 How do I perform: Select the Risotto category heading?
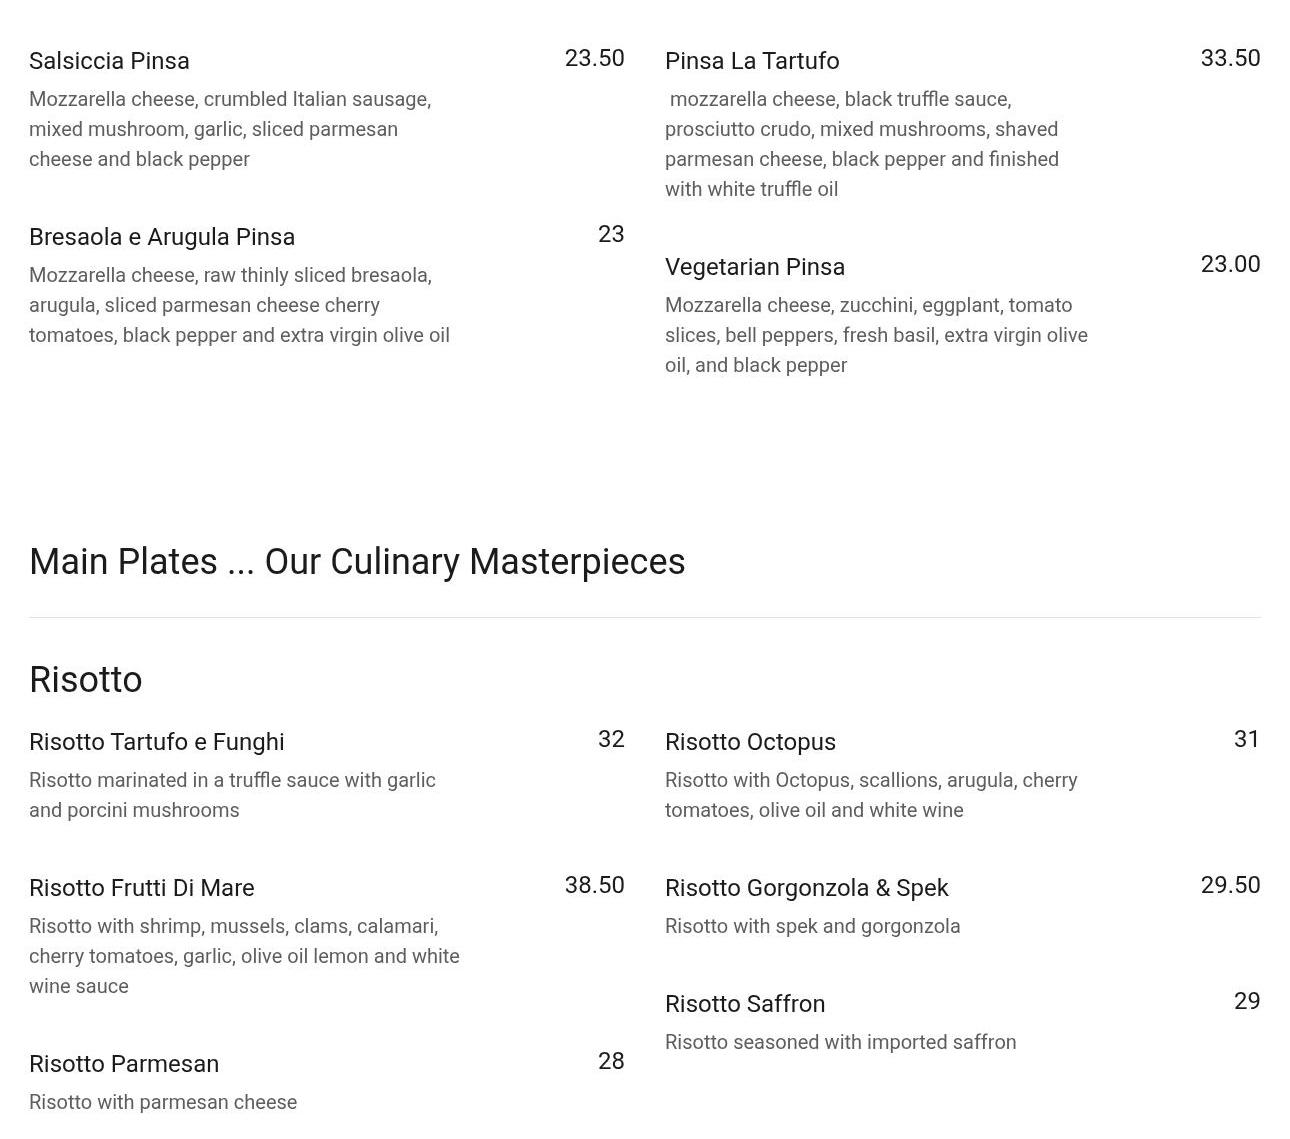[x=86, y=680]
